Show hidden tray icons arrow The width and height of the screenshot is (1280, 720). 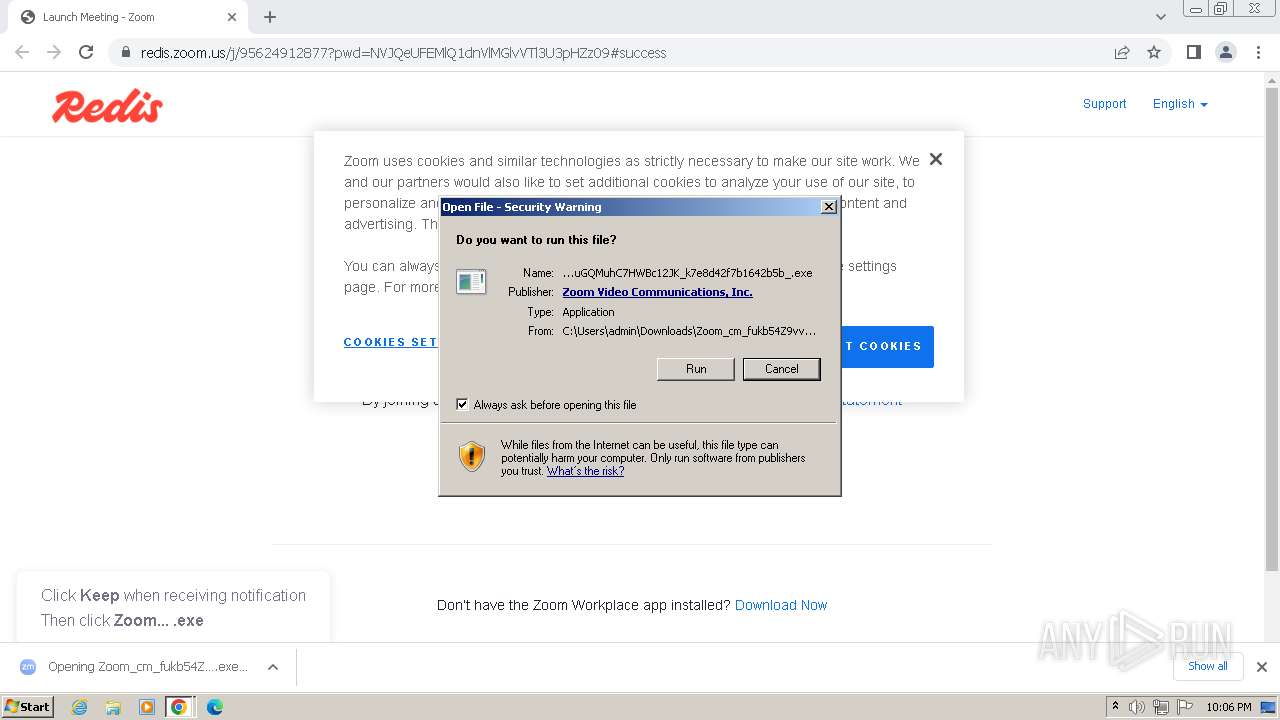pyautogui.click(x=1115, y=707)
